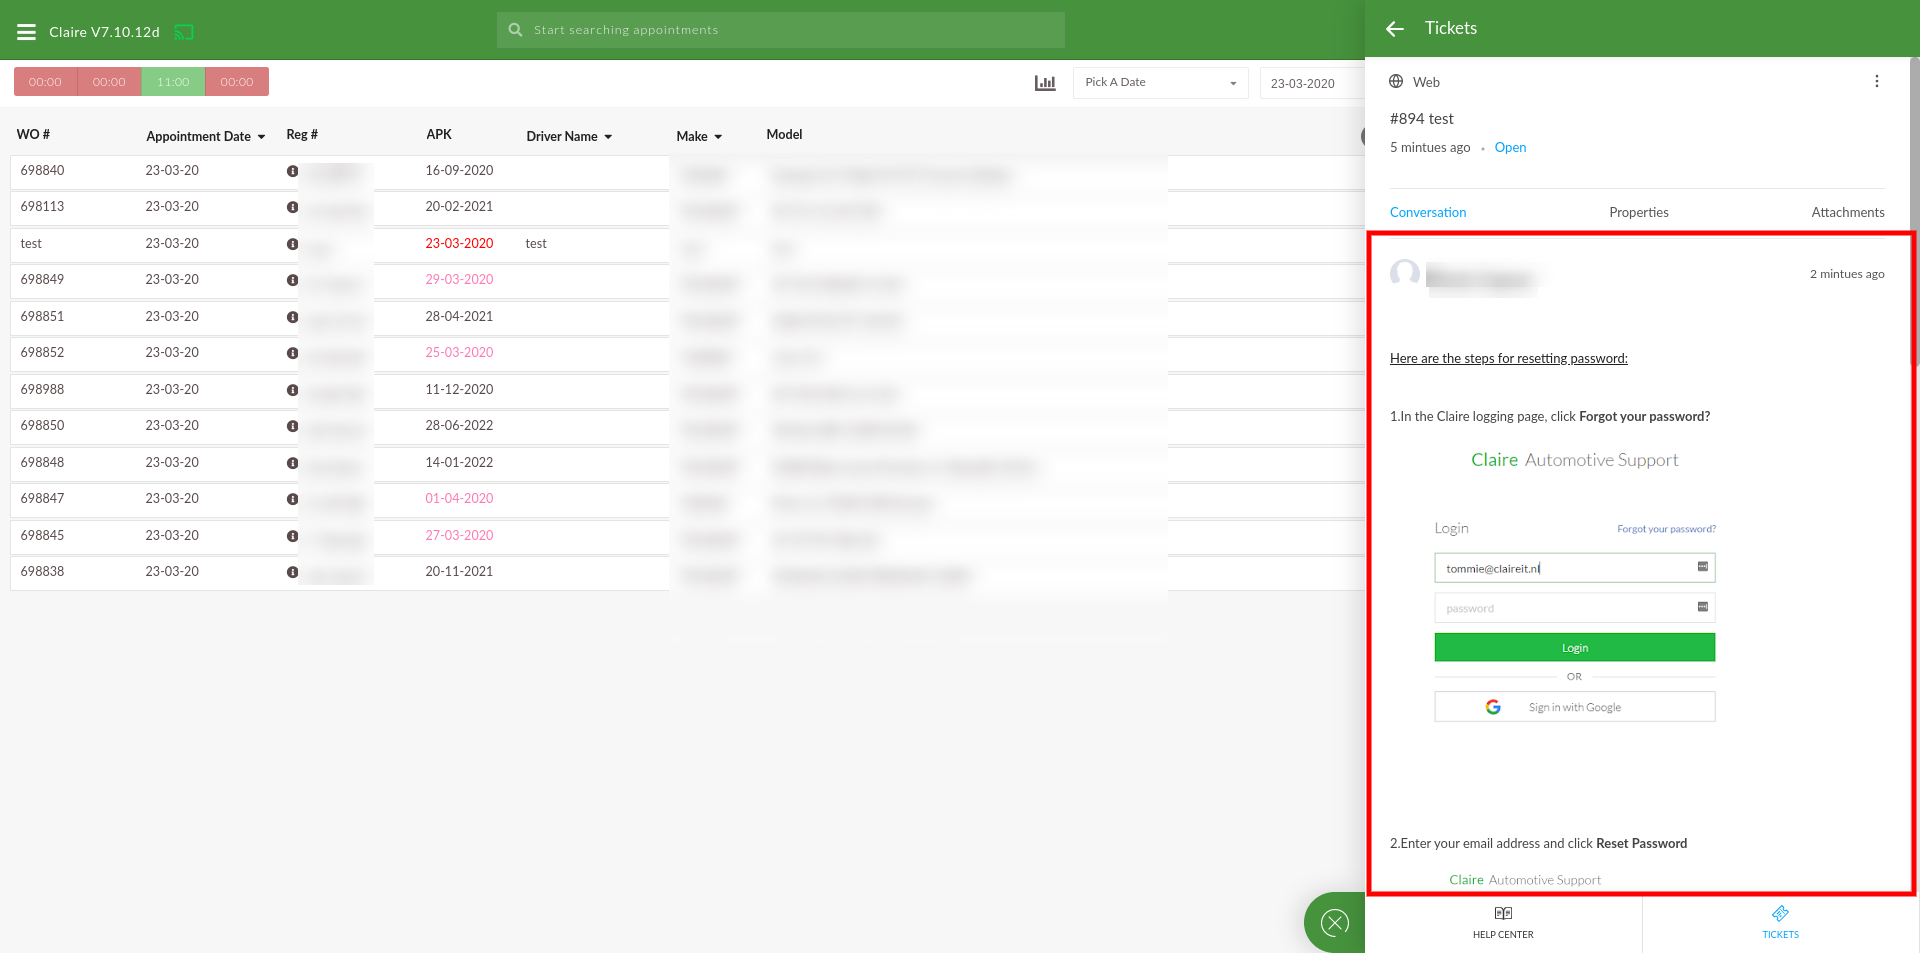Viewport: 1920px width, 953px height.
Task: Switch to the Attachments tab
Action: 1847,212
